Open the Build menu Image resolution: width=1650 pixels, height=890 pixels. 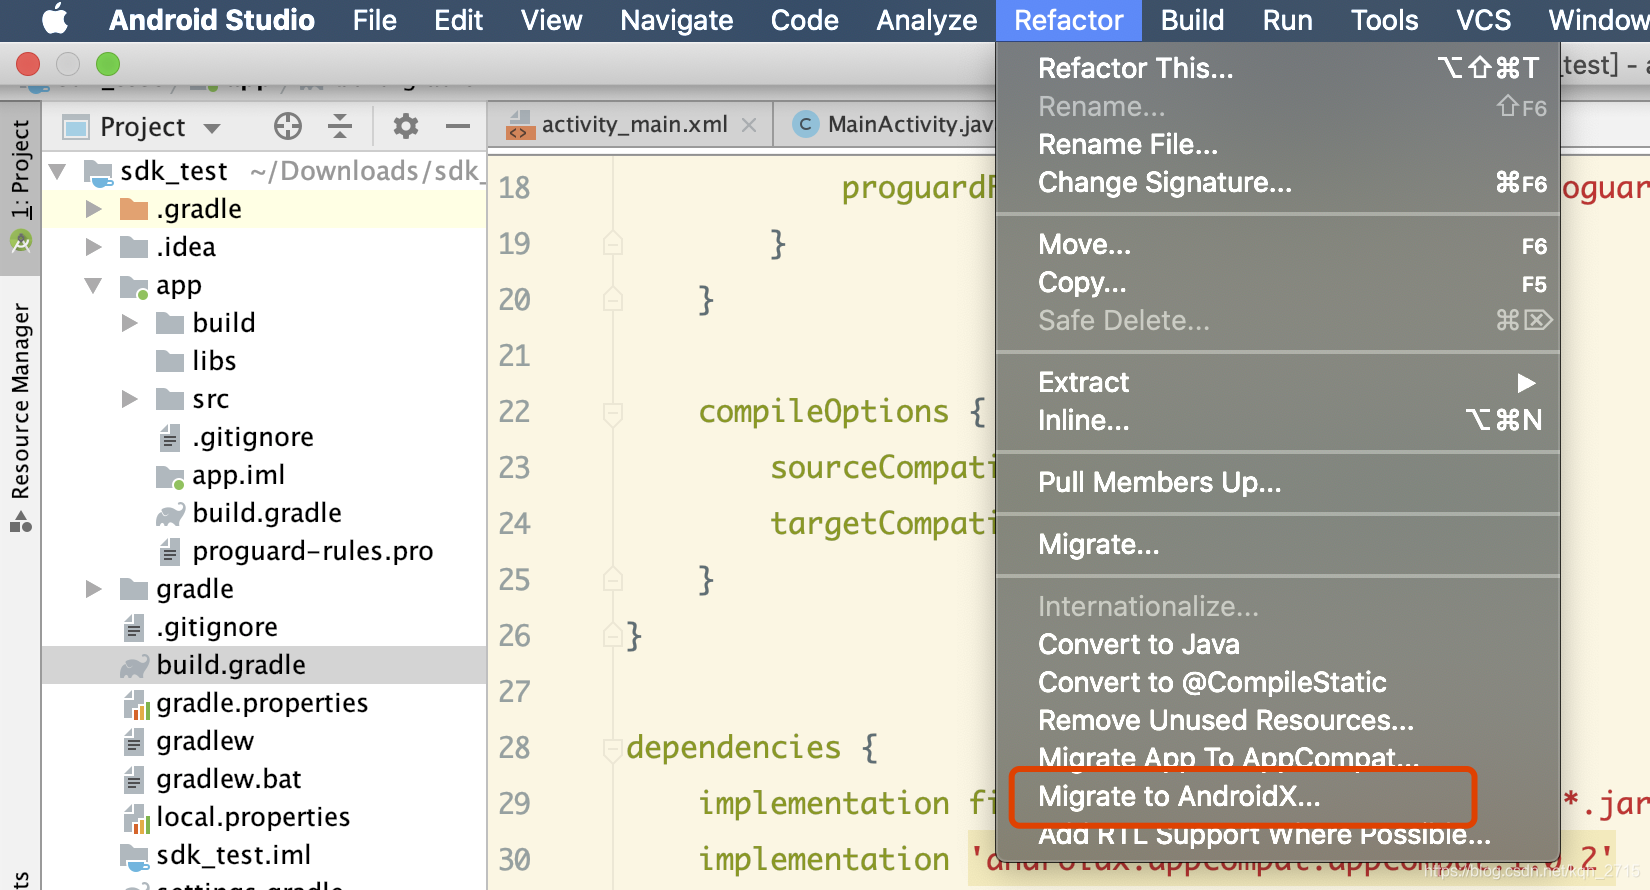click(1192, 20)
